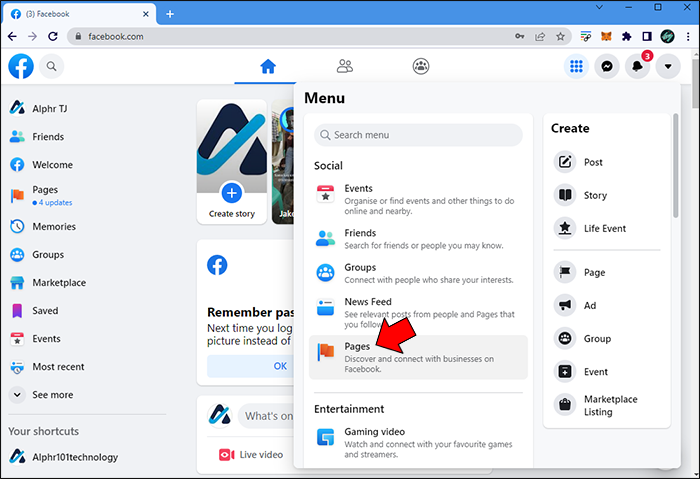The image size is (700, 479).
Task: Click the browser Back arrow
Action: pos(12,36)
